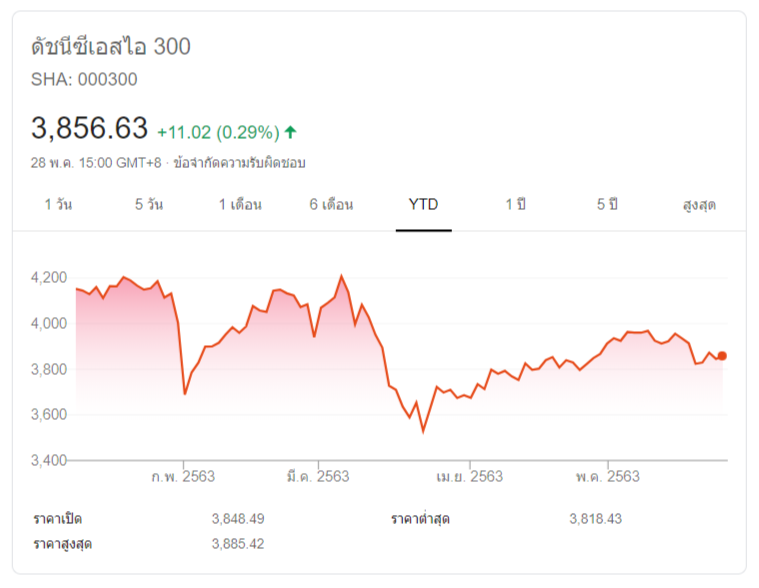Screen dimensions: 759x588
Task: View the 5 ปี chart range
Action: [607, 205]
